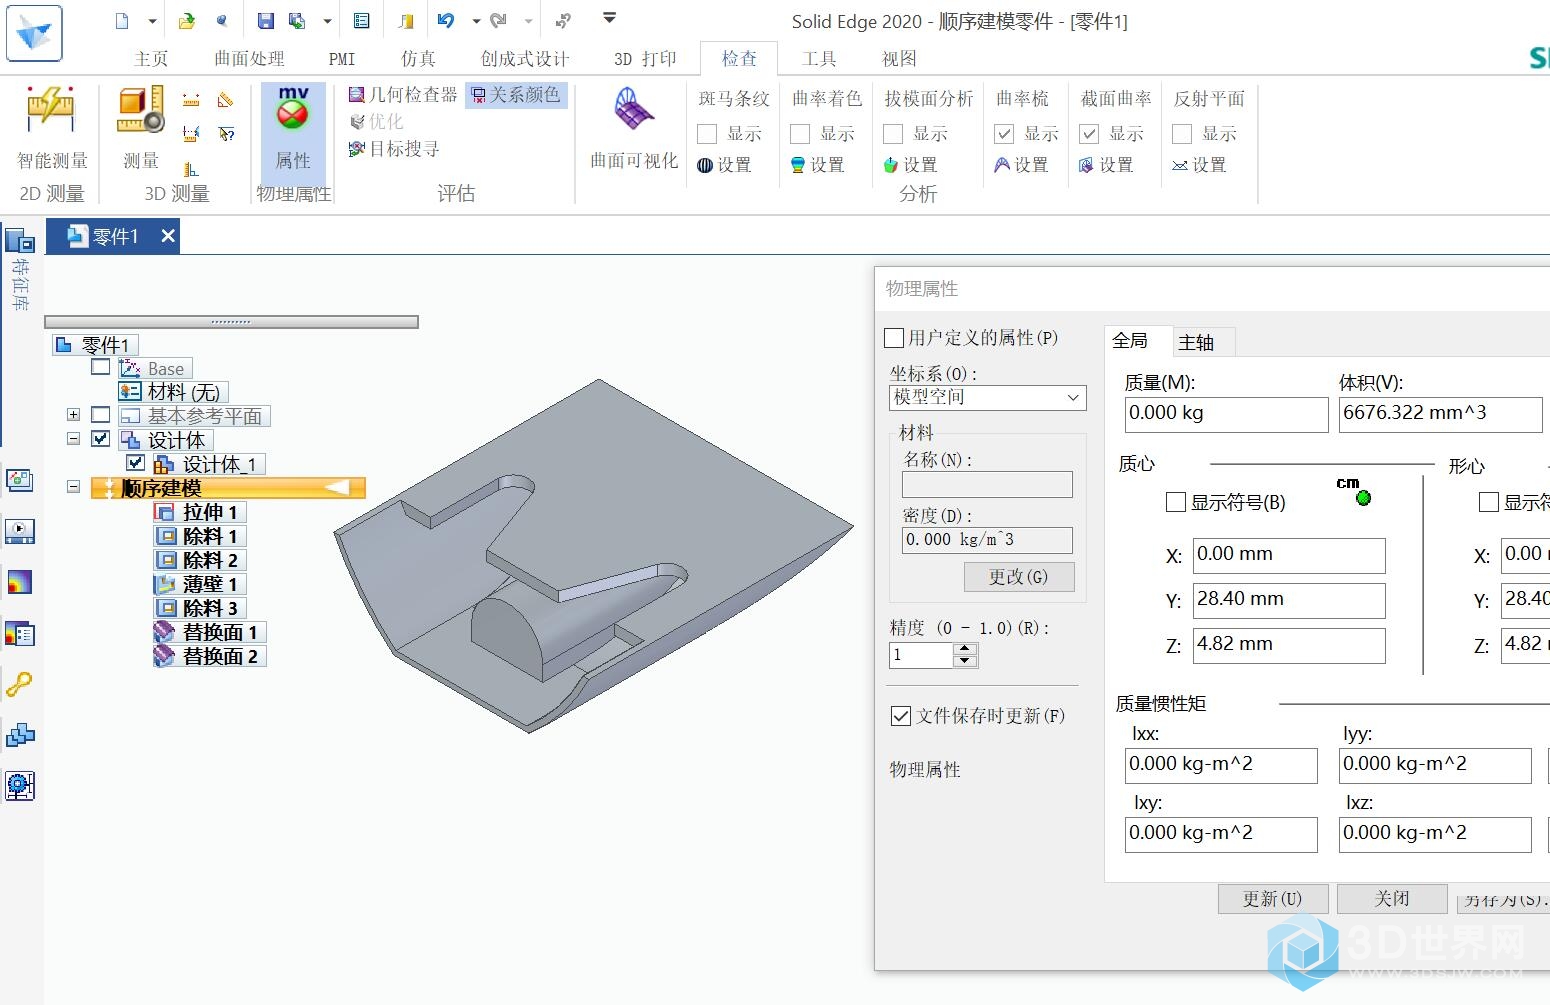This screenshot has width=1550, height=1005.
Task: Open 几何检查器 geometry inspector
Action: 402,95
